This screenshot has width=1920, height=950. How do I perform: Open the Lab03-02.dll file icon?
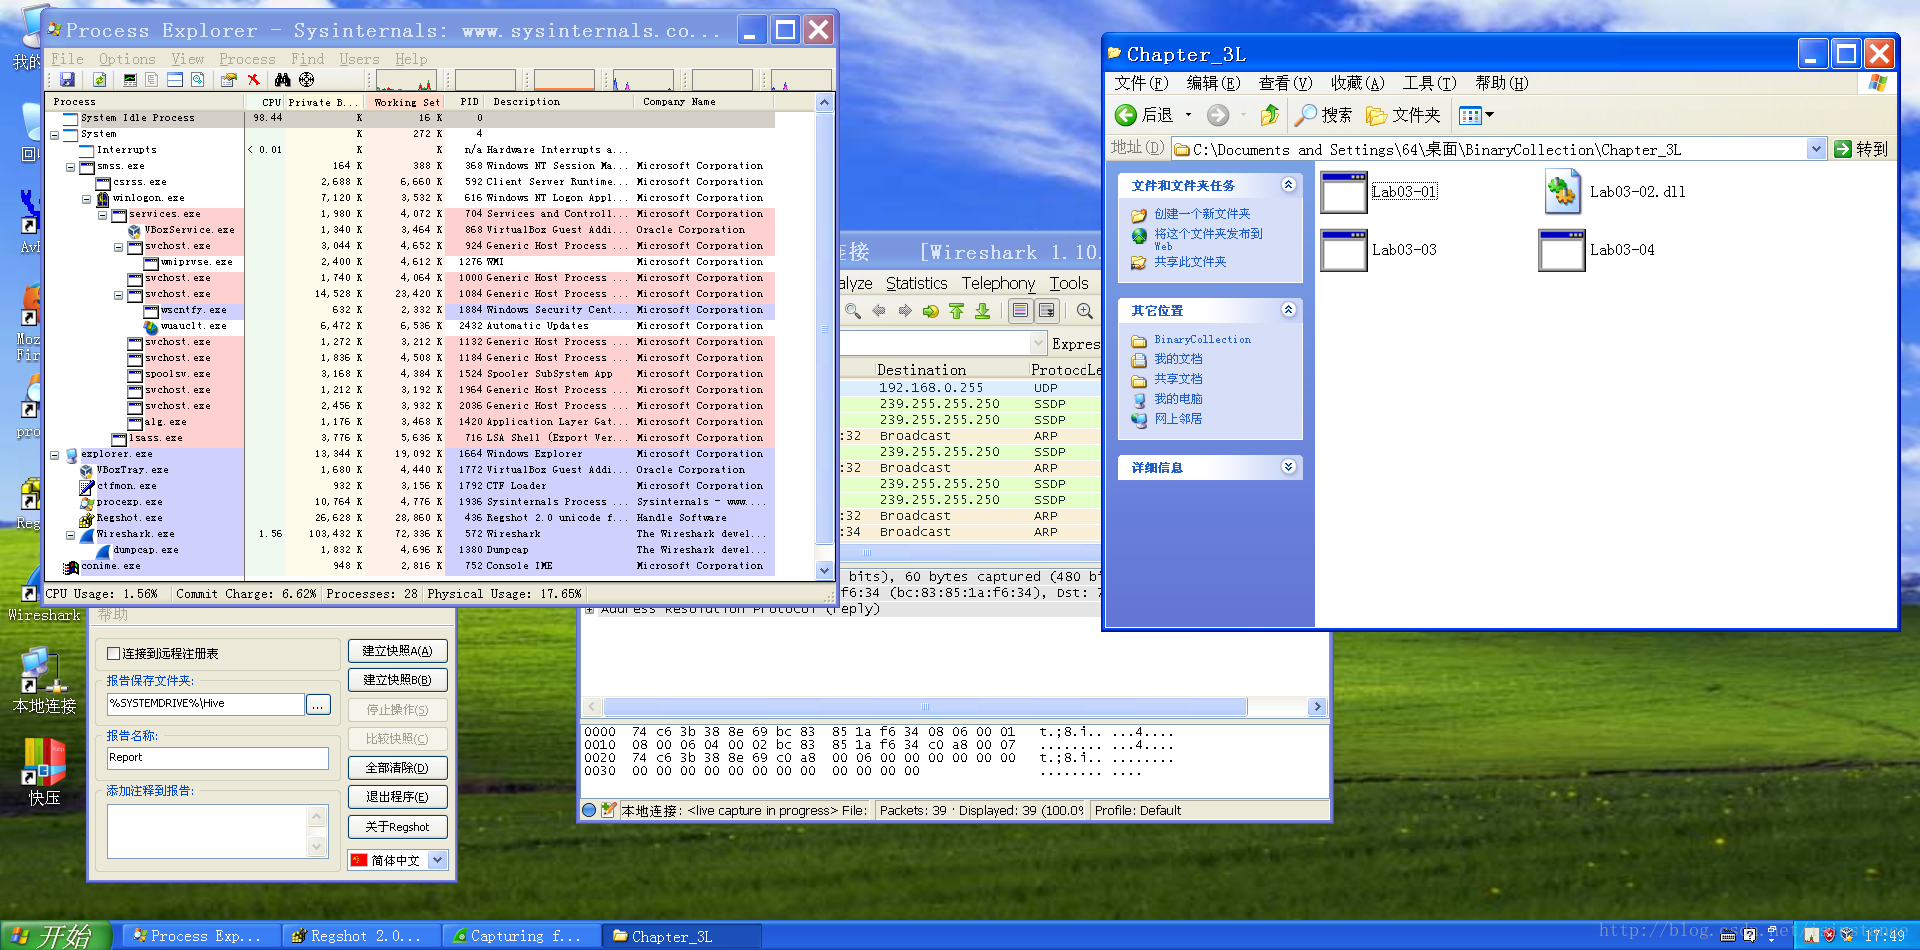tap(1562, 192)
